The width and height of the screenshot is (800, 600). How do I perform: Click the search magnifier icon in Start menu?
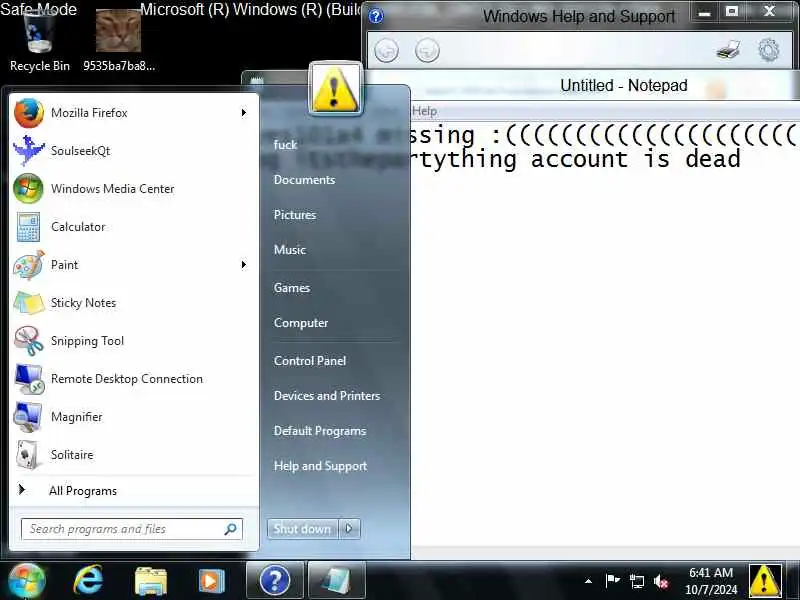(x=231, y=529)
